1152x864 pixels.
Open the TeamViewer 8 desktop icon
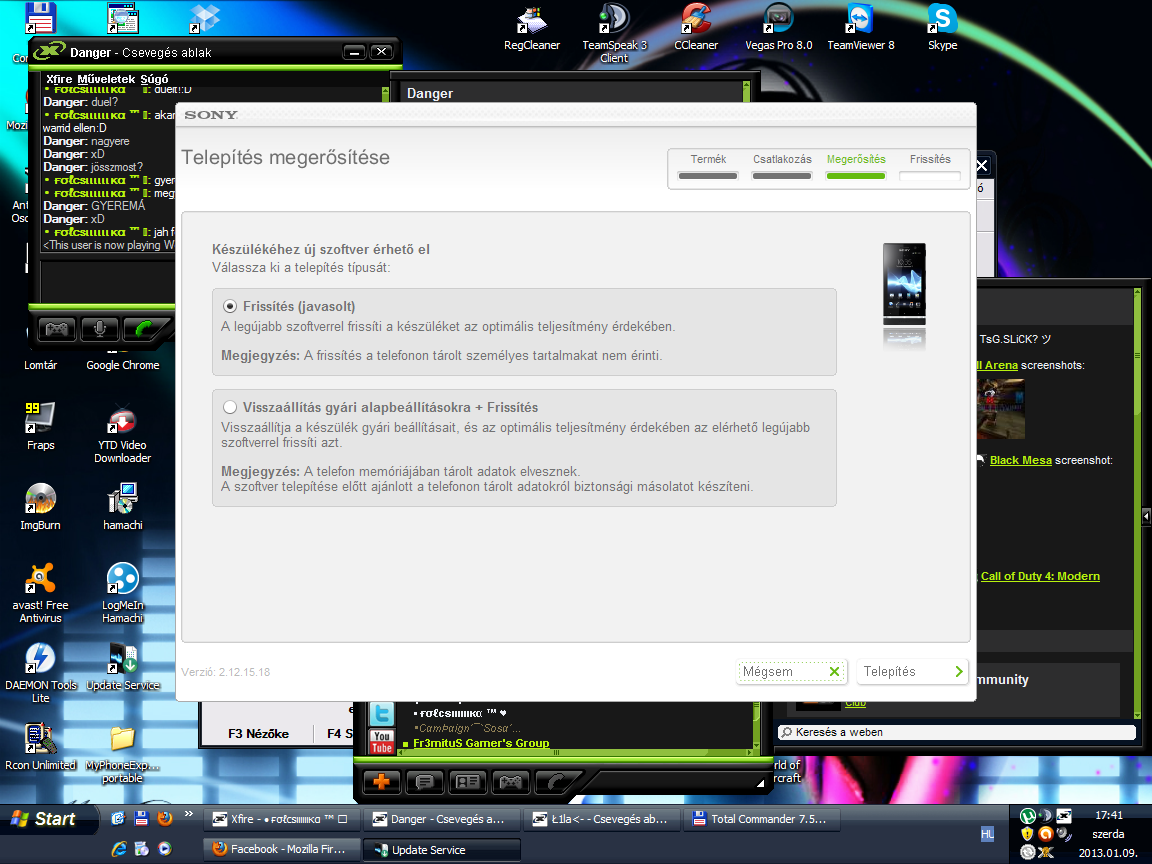[860, 29]
